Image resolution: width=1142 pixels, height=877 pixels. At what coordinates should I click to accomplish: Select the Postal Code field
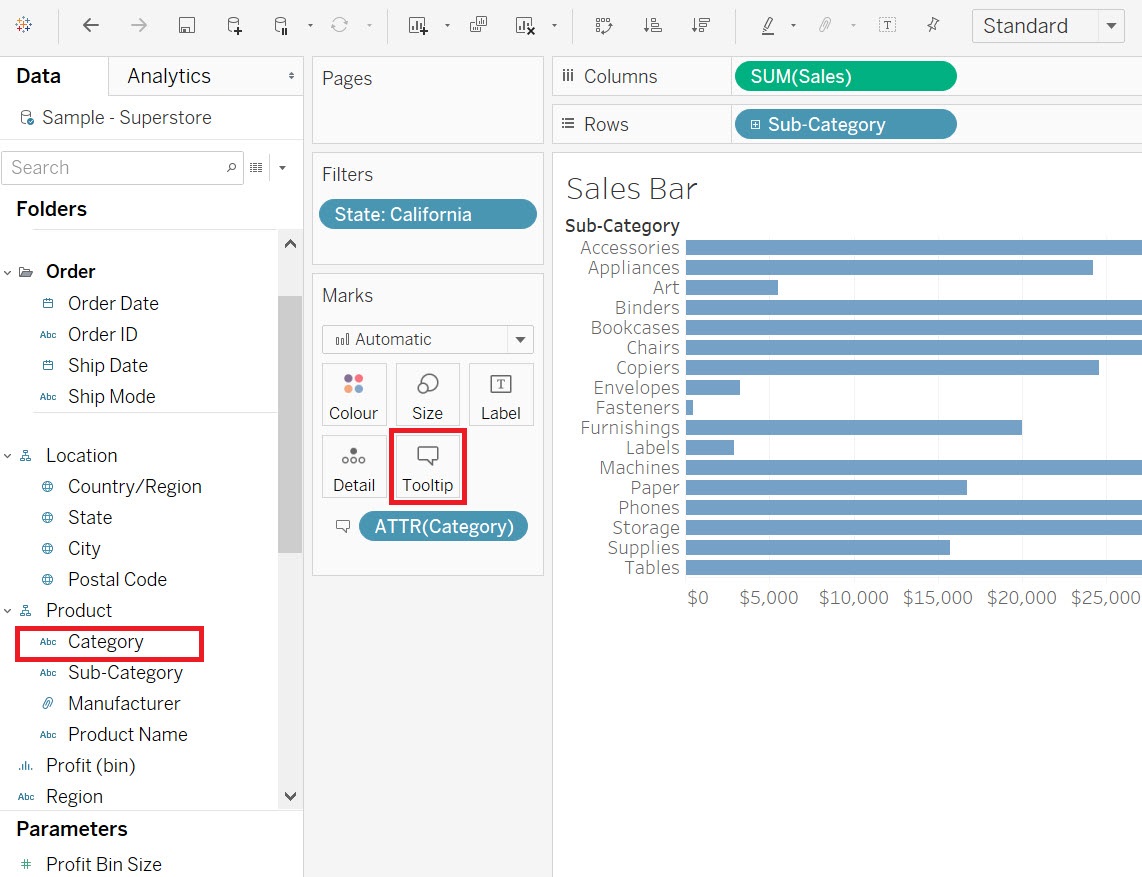[117, 579]
